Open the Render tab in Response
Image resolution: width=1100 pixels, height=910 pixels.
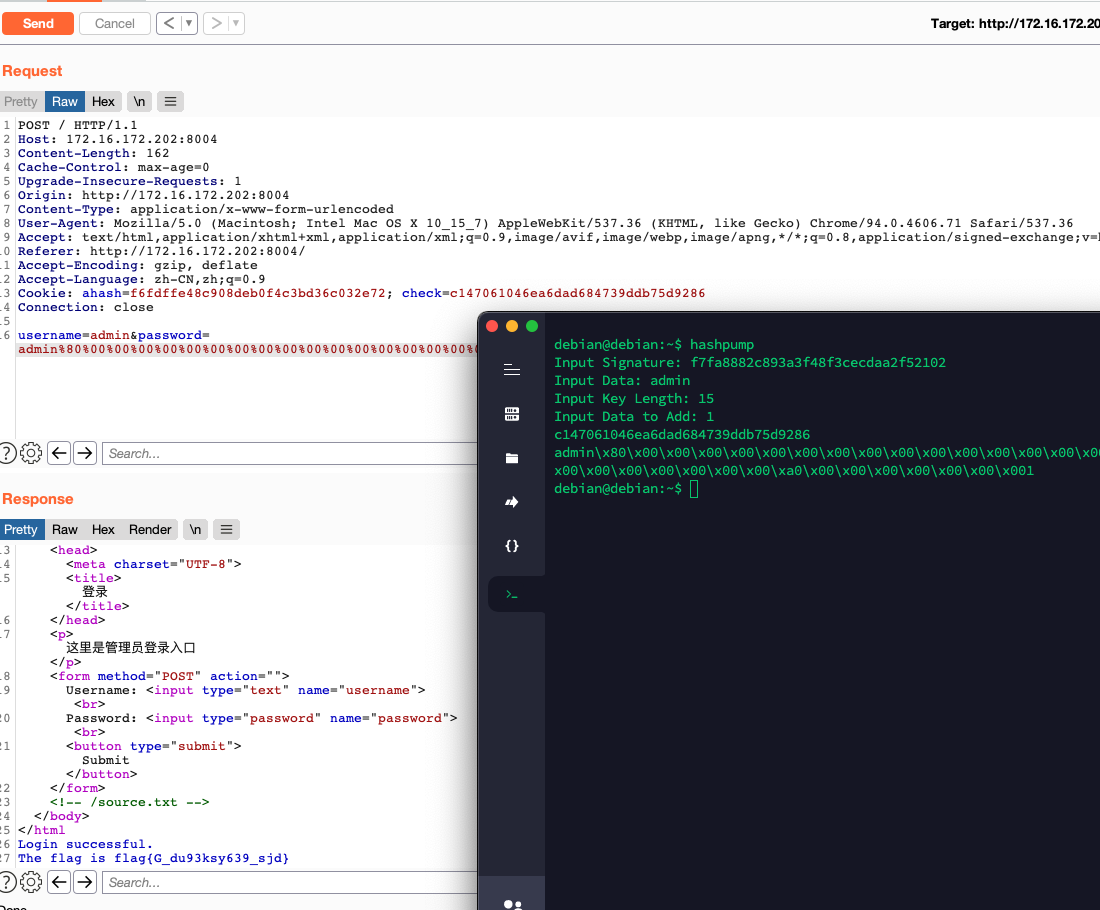(150, 530)
